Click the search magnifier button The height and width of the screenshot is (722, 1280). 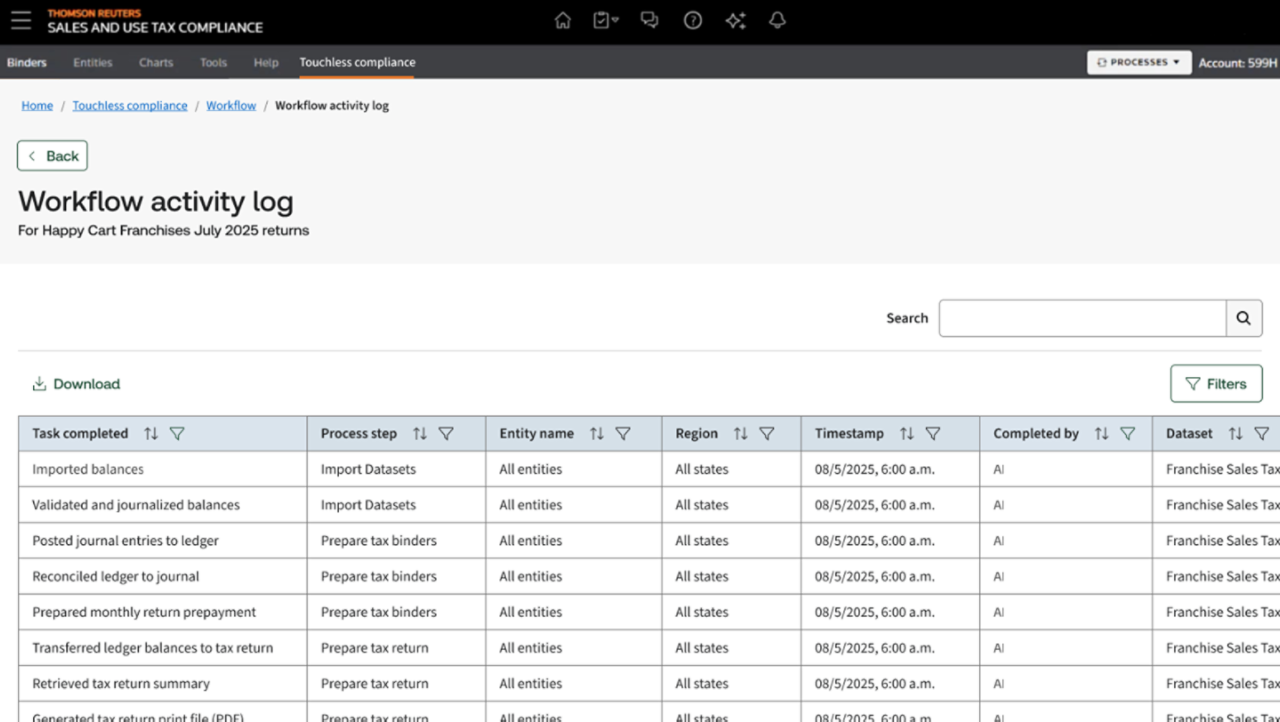click(1243, 318)
